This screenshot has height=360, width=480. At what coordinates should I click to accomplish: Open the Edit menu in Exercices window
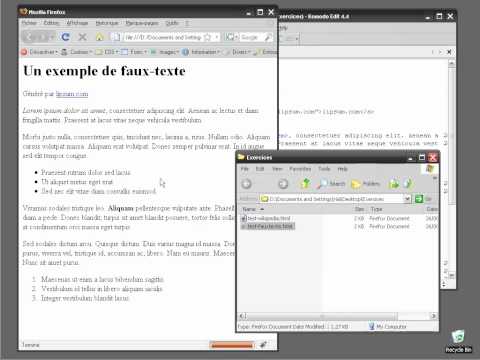click(260, 169)
